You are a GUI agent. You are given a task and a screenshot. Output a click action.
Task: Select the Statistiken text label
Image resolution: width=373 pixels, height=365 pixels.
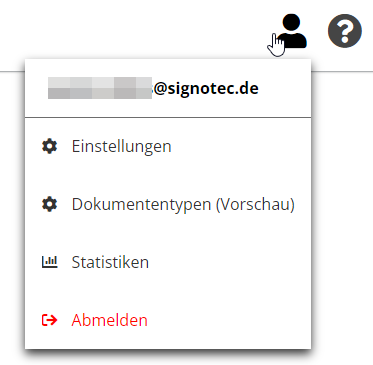(x=110, y=262)
